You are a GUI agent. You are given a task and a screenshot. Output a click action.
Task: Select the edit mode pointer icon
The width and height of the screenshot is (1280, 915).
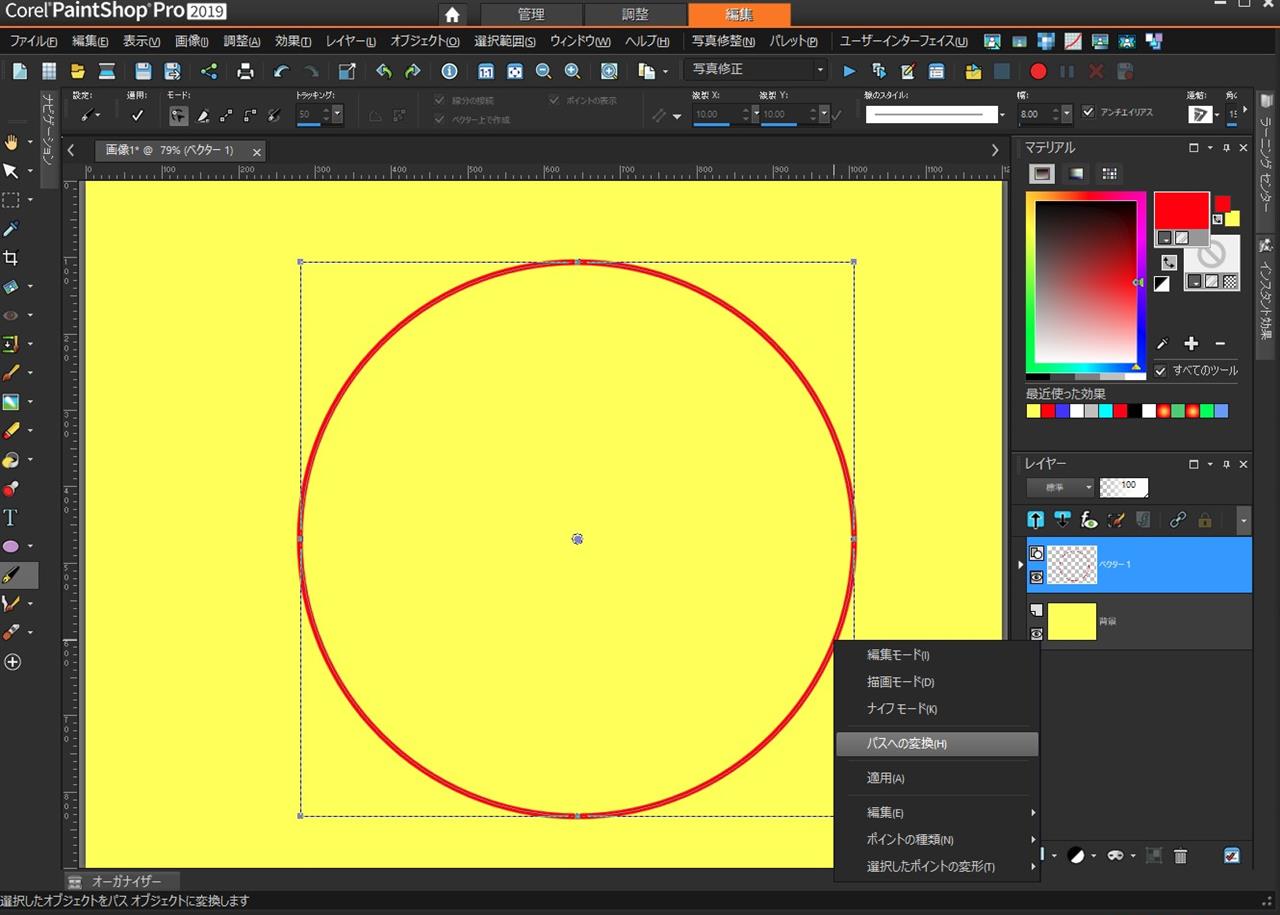click(178, 115)
